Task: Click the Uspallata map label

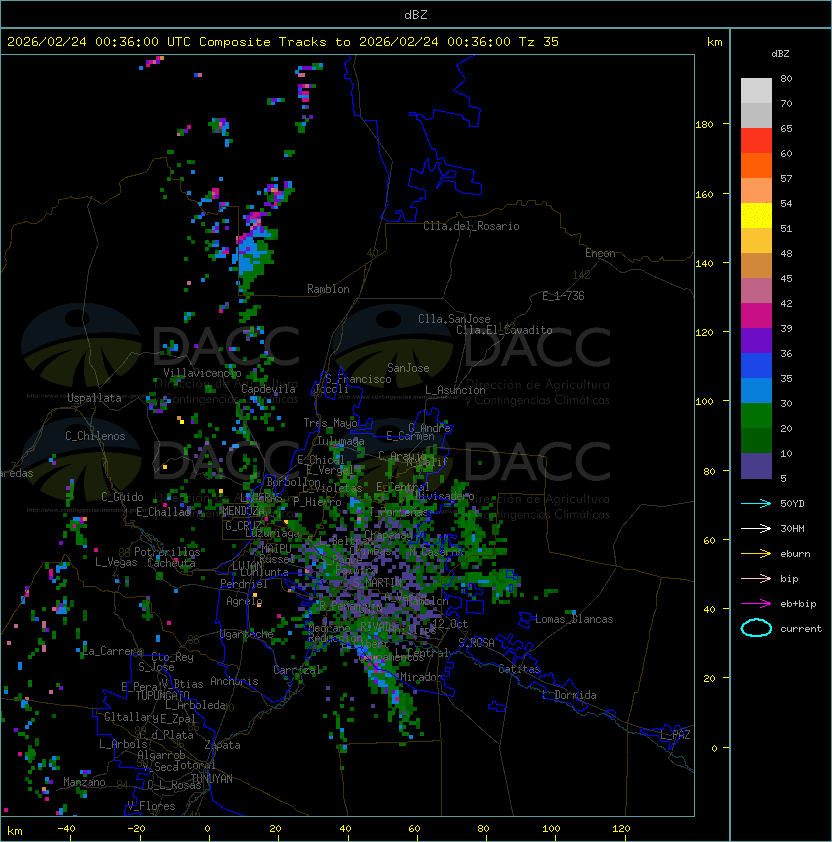Action: click(94, 398)
